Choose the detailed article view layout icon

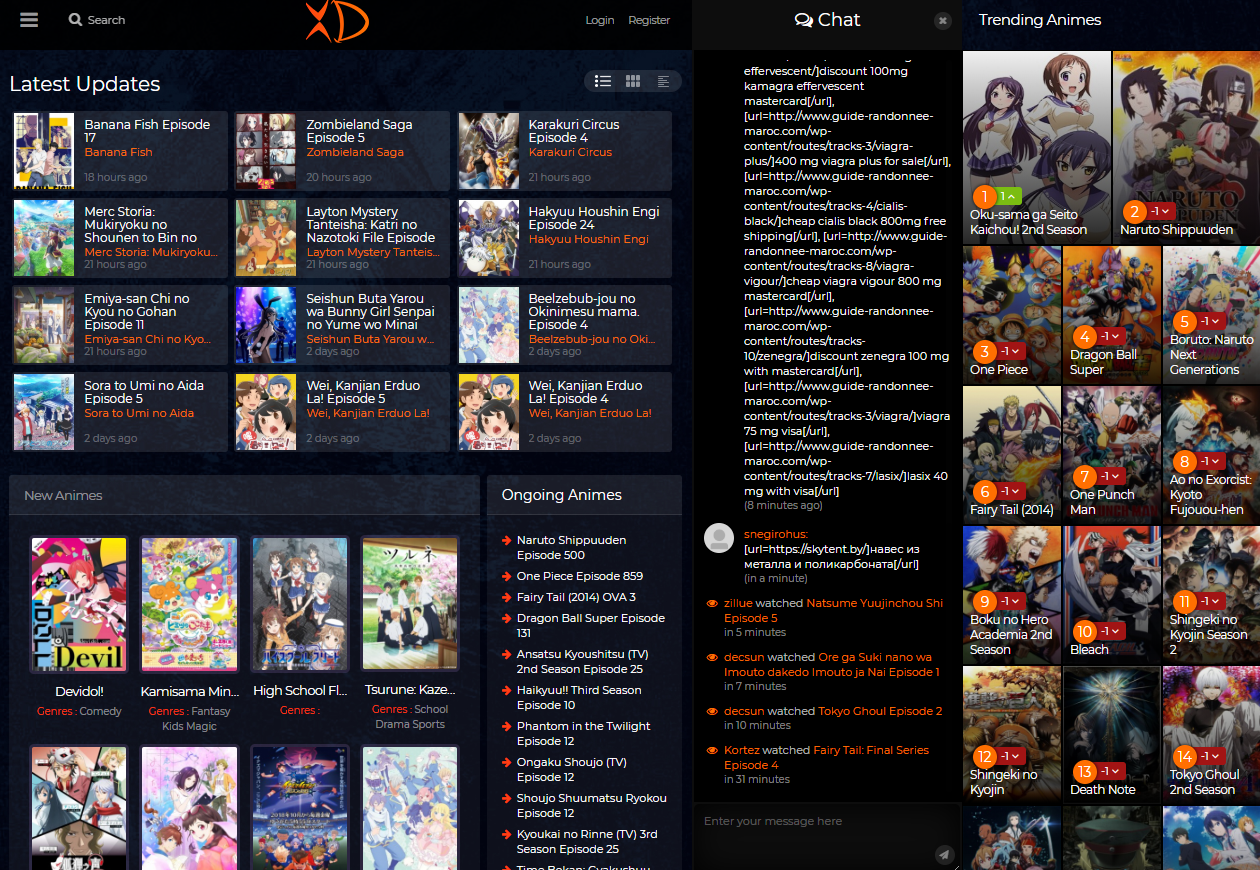664,81
